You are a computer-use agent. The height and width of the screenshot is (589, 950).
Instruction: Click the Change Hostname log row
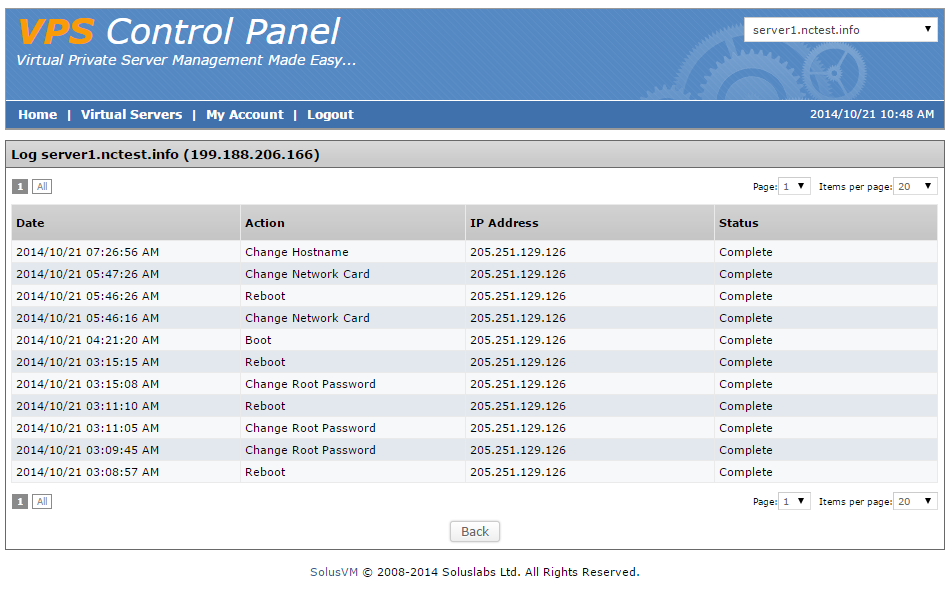[474, 252]
